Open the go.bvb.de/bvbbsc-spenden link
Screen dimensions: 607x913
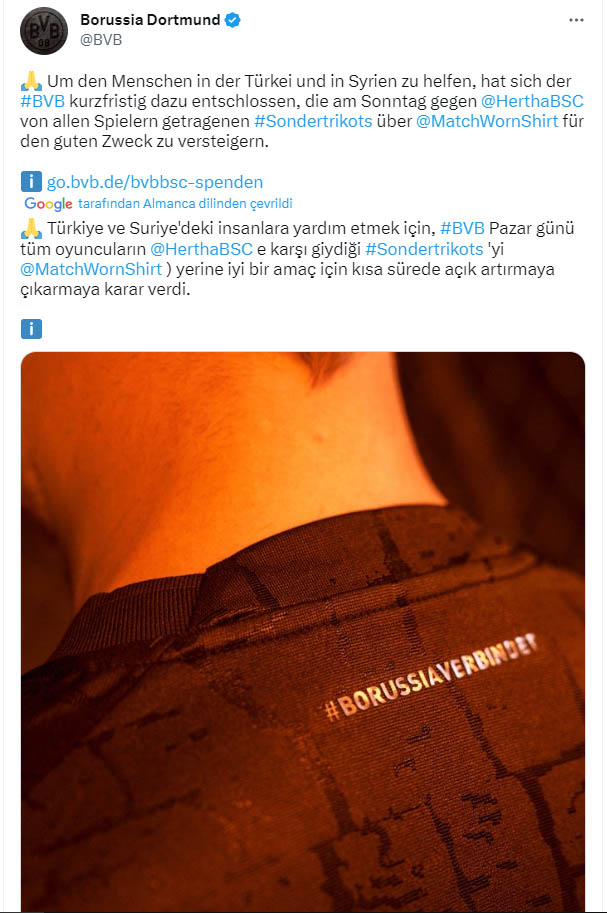click(155, 182)
